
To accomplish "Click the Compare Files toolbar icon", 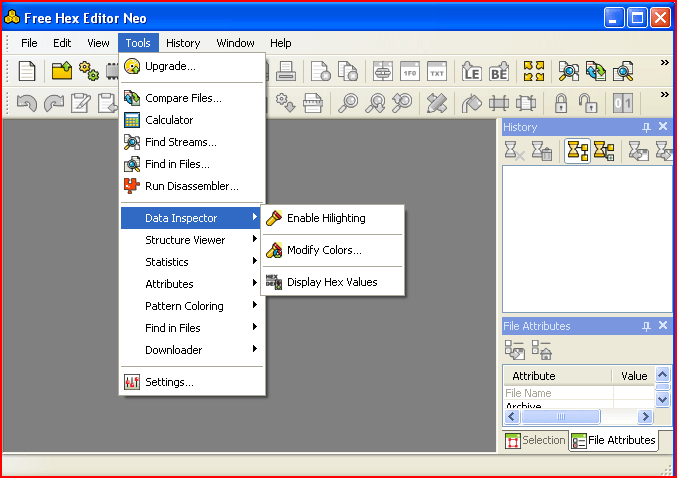I will 596,71.
